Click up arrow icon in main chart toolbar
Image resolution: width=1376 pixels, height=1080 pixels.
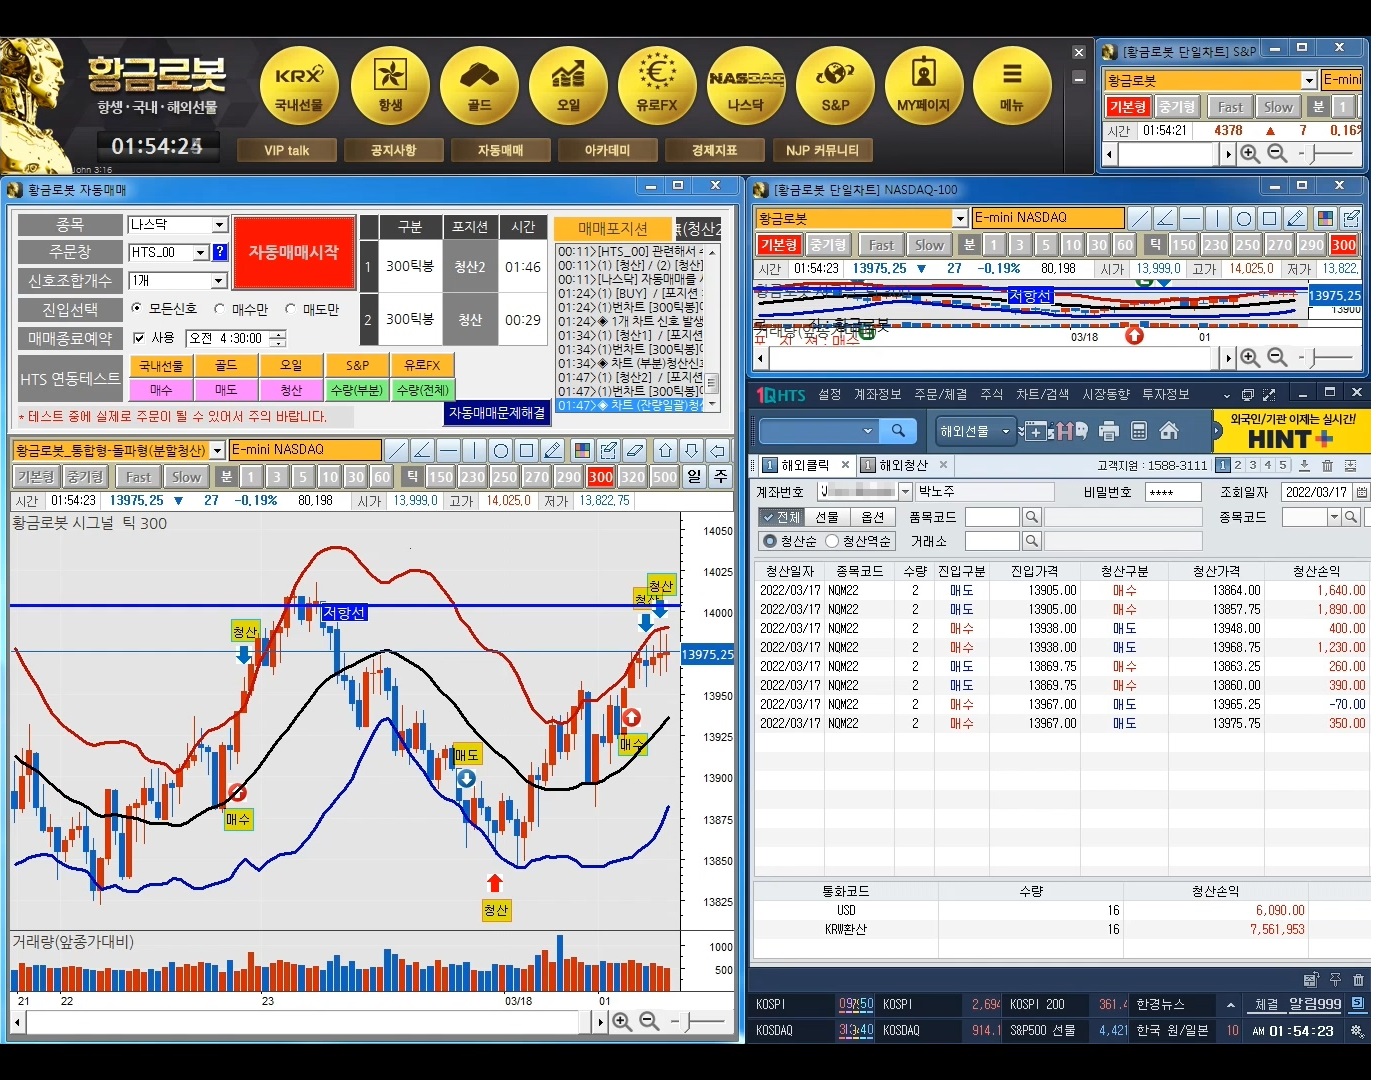666,450
